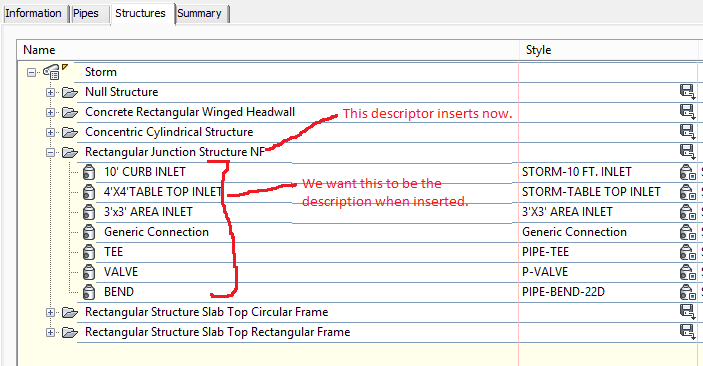Expand Concentric Cylindrical Structure family

pyautogui.click(x=50, y=132)
